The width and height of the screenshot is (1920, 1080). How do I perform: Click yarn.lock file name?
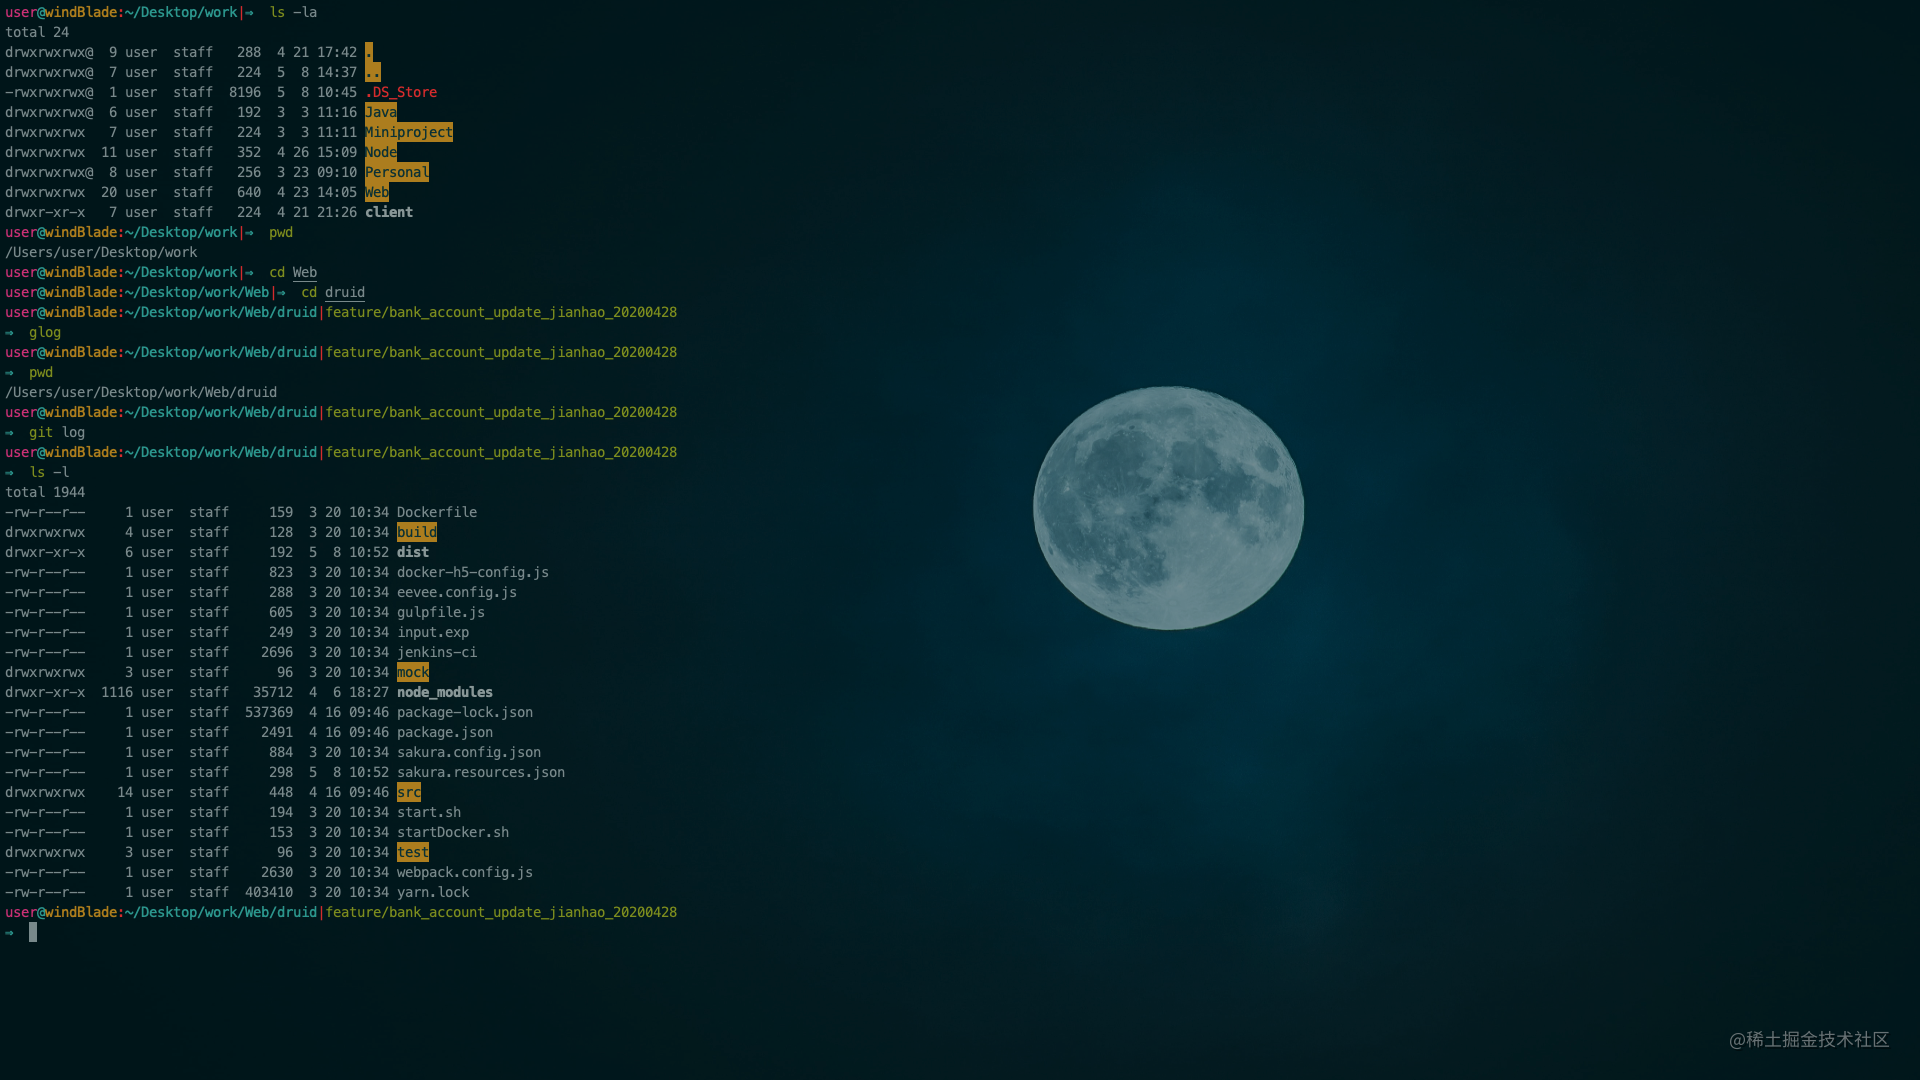pos(433,892)
